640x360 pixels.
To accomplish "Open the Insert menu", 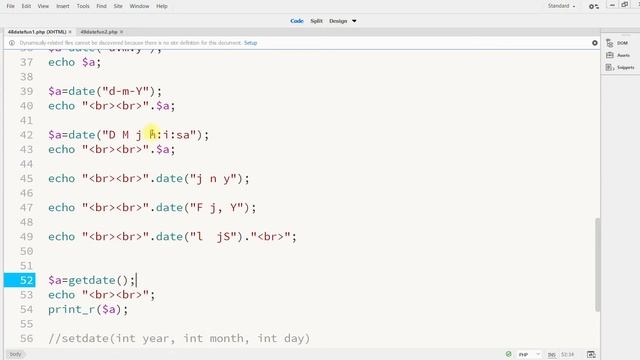I will point(62,6).
